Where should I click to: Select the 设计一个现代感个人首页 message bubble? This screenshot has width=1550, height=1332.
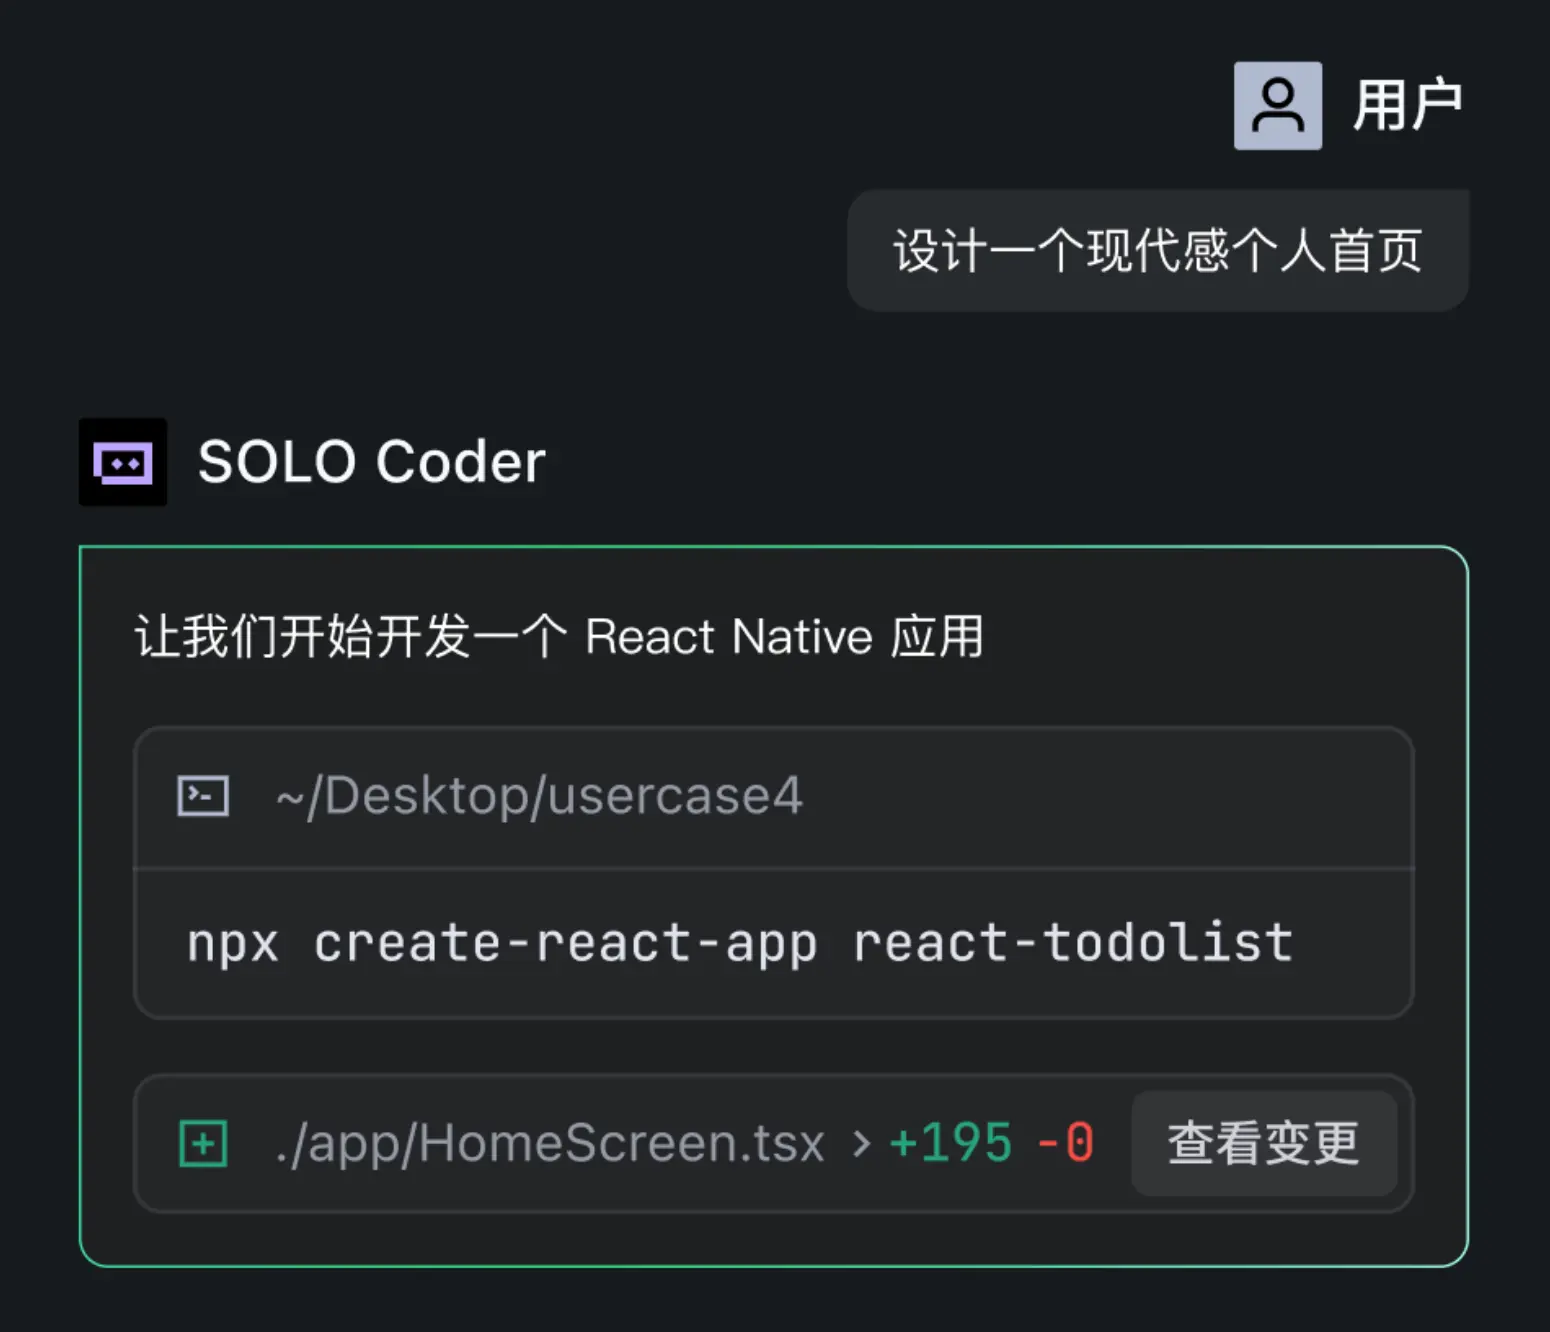[x=1157, y=251]
